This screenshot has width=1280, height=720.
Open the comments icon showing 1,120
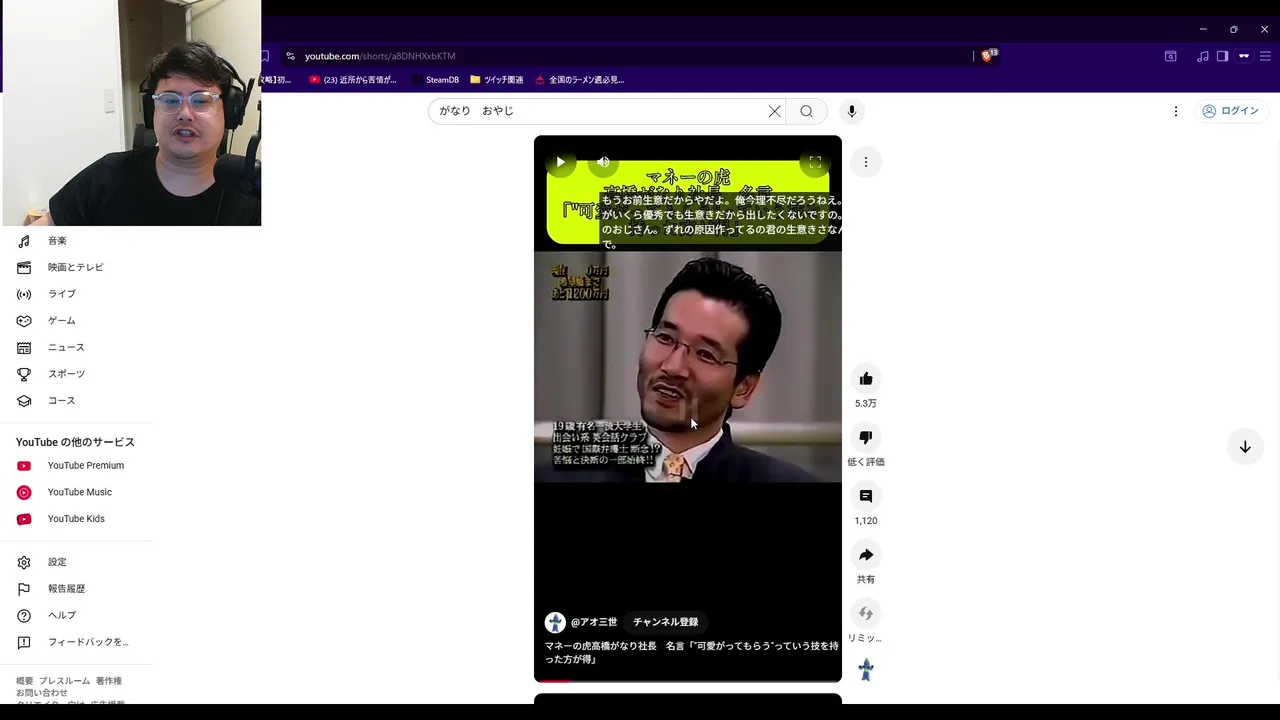(866, 496)
